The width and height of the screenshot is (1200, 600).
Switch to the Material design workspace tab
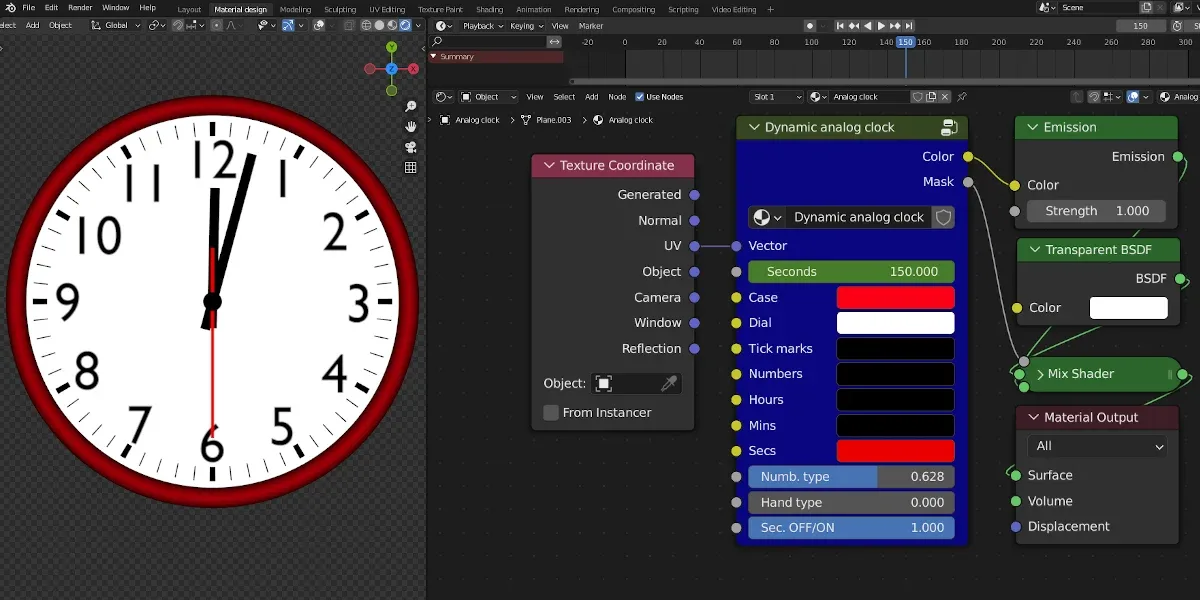click(240, 8)
